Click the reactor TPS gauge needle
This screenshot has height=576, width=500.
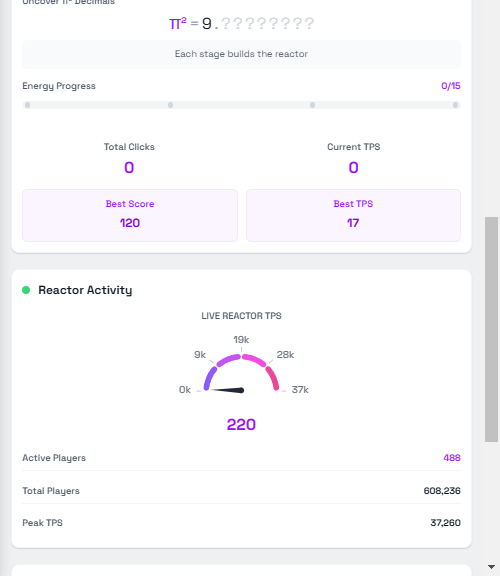(x=228, y=390)
